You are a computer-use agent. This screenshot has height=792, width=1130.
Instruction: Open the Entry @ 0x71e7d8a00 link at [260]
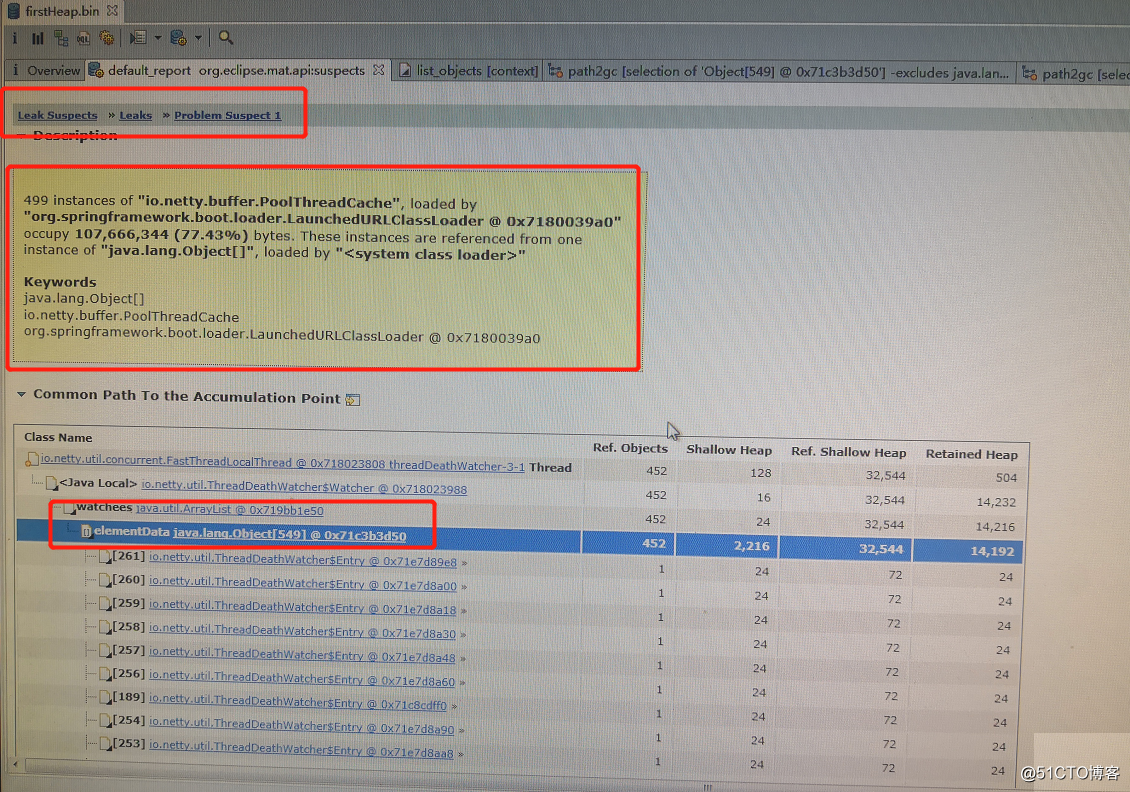pos(303,583)
